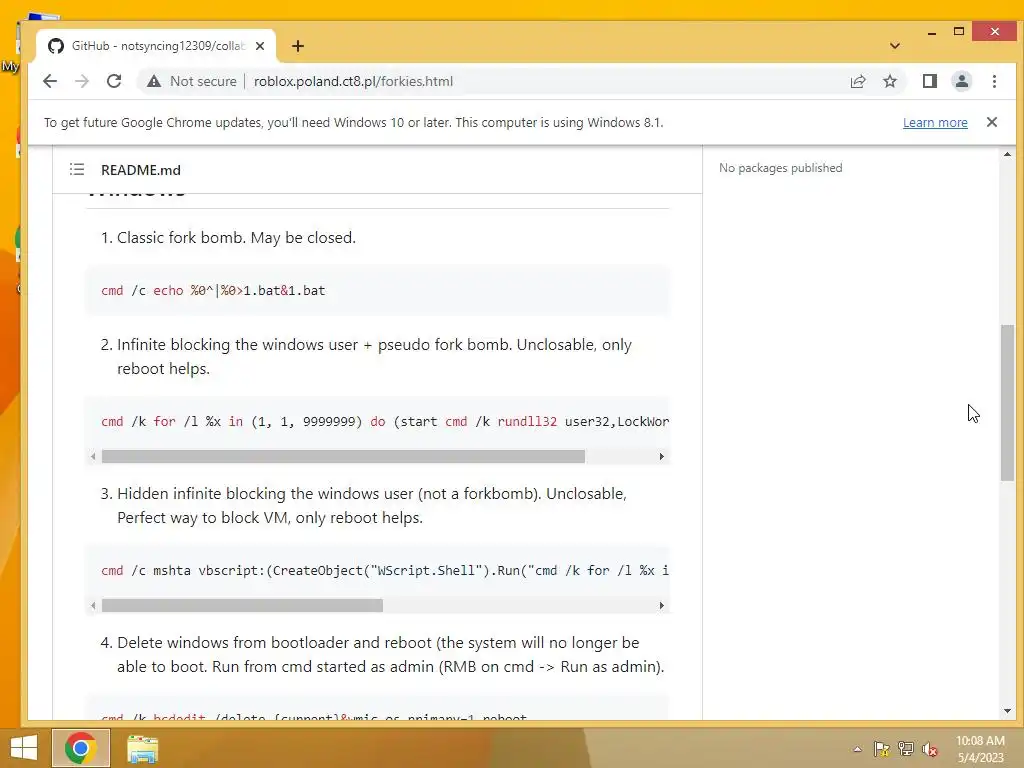Click the muted volume tray icon
The width and height of the screenshot is (1024, 768).
pyautogui.click(x=929, y=749)
